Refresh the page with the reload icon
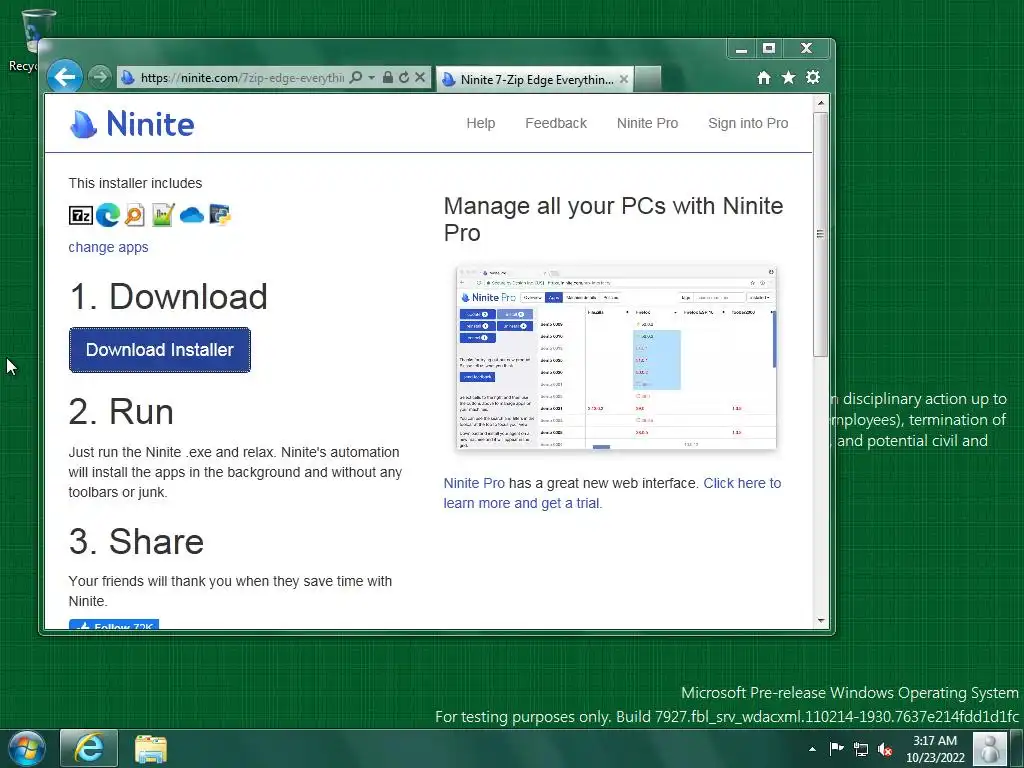1024x768 pixels. (x=404, y=77)
